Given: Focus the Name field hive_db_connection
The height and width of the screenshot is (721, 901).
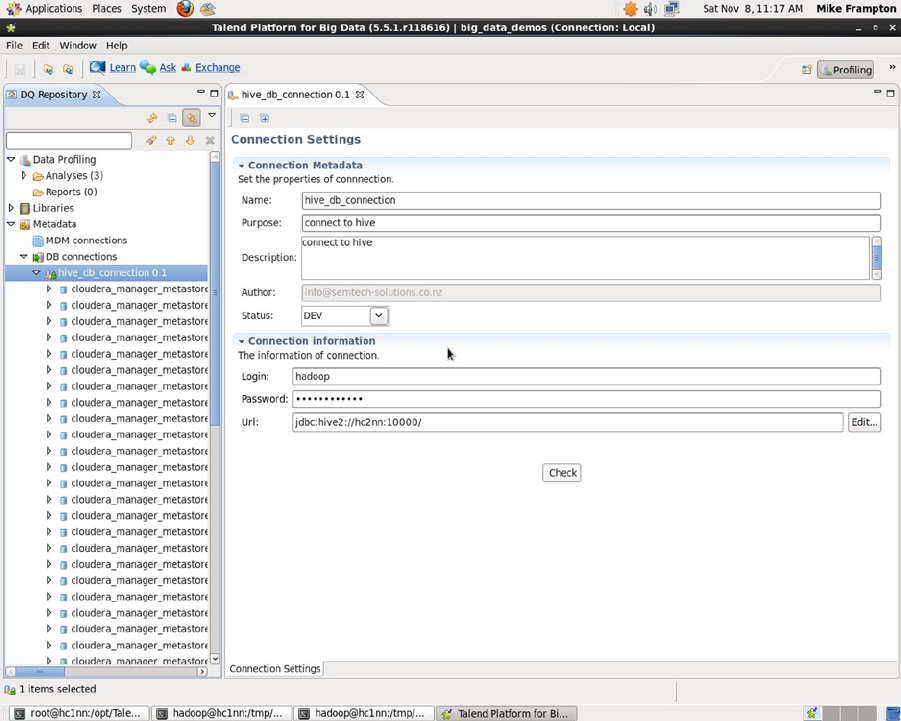Looking at the screenshot, I should click(x=591, y=201).
